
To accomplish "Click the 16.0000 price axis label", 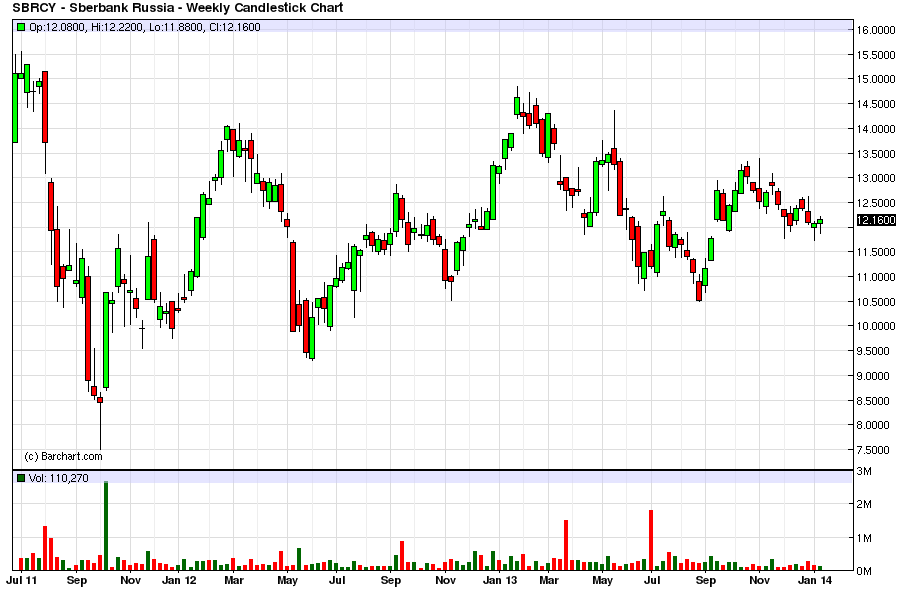I will pyautogui.click(x=876, y=30).
